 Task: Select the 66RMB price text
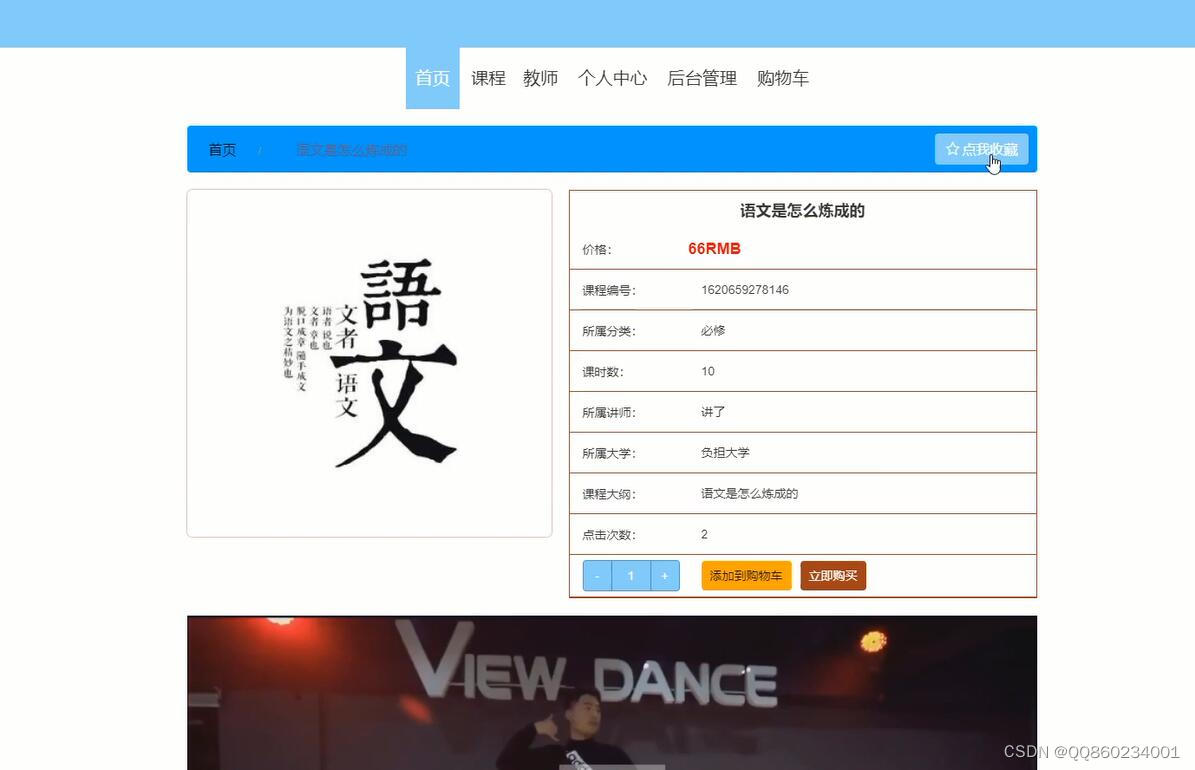(x=713, y=248)
